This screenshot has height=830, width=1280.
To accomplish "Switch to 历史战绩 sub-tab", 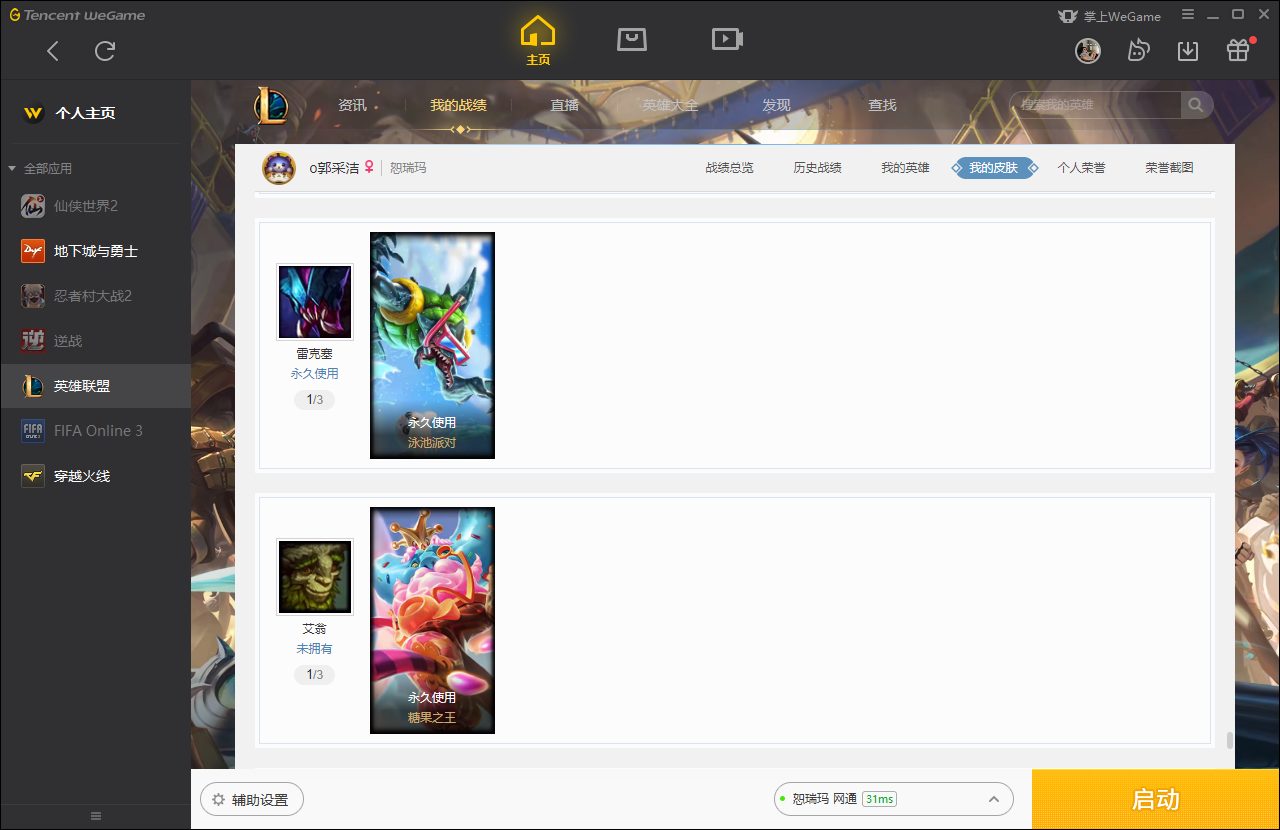I will tap(817, 168).
